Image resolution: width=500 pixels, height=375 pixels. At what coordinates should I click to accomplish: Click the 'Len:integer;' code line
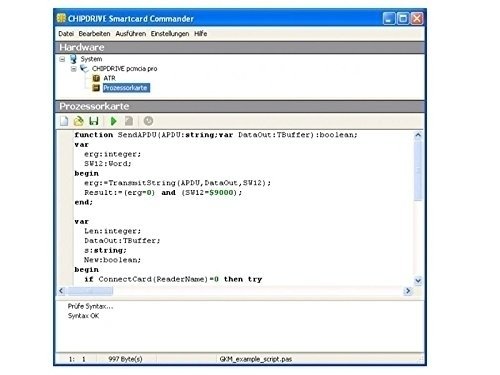113,231
